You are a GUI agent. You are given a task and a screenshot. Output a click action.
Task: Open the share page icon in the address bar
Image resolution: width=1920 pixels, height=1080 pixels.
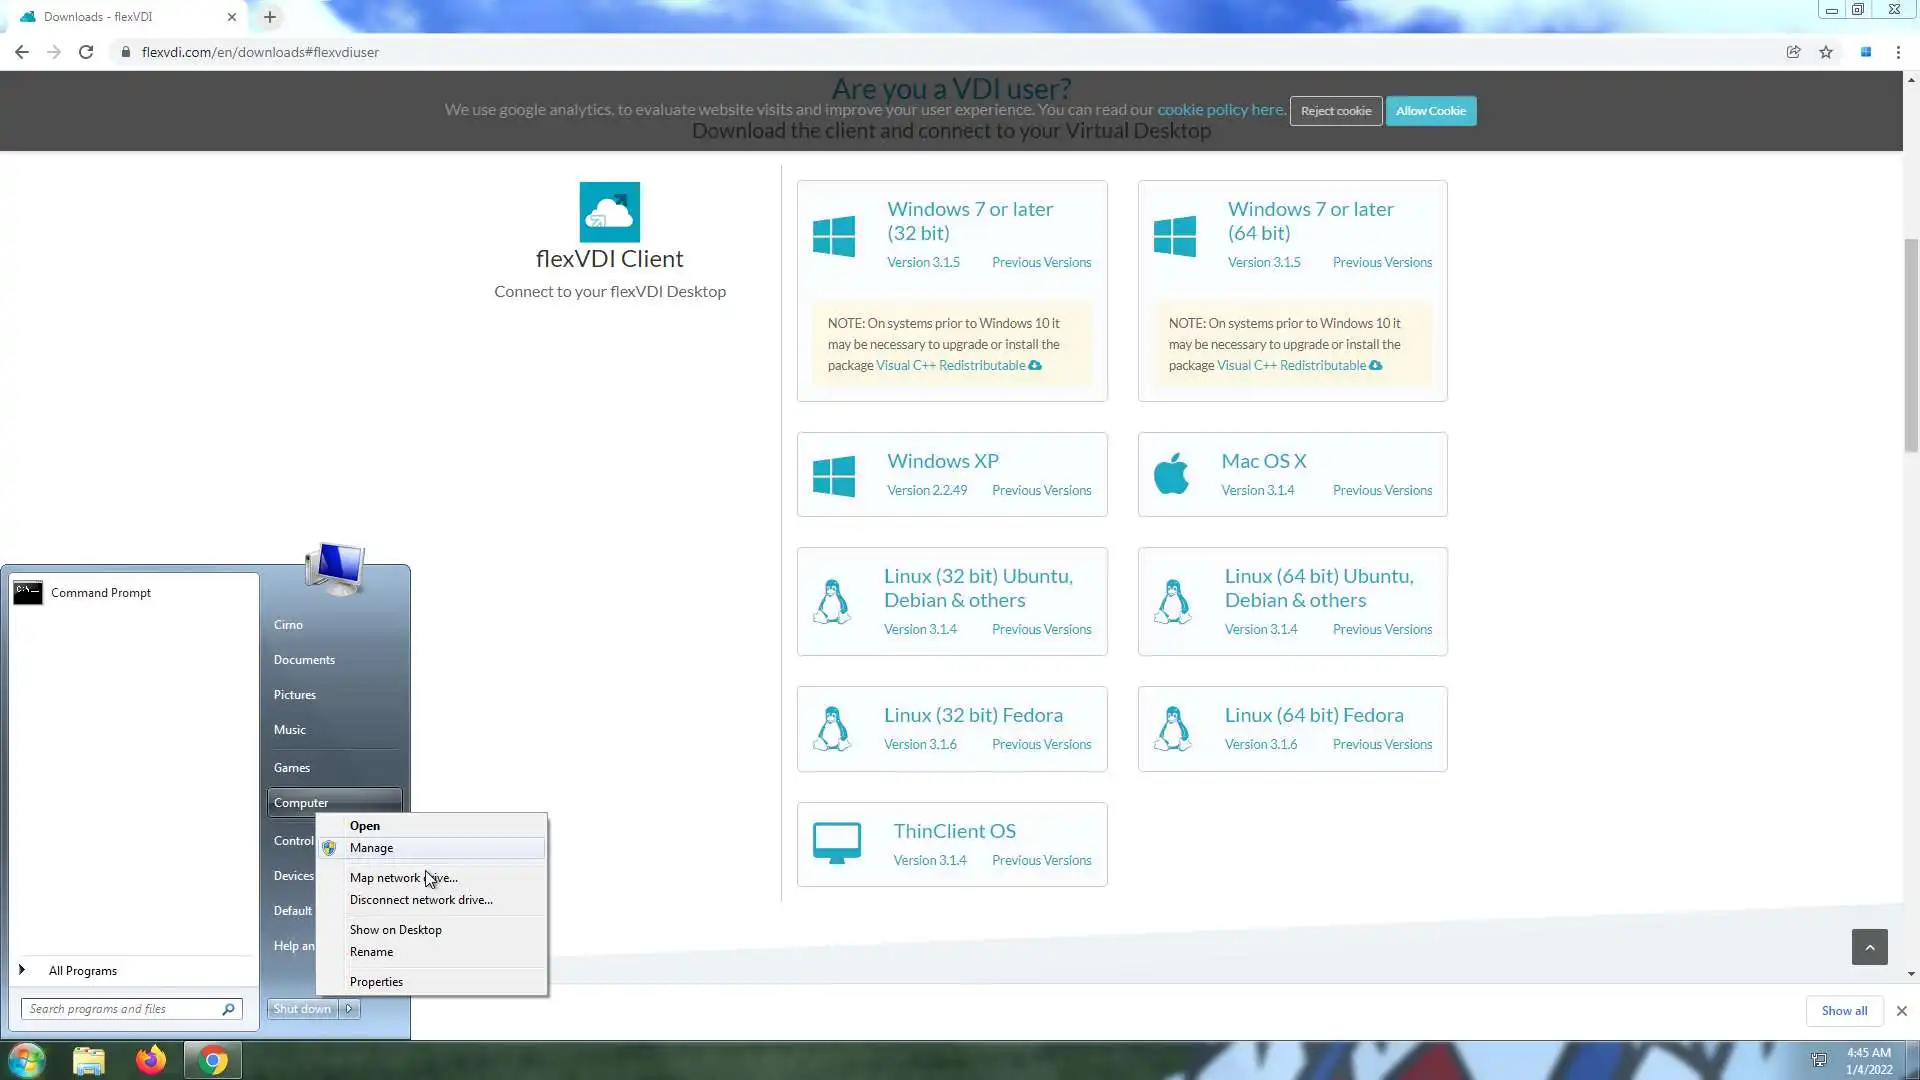point(1793,52)
